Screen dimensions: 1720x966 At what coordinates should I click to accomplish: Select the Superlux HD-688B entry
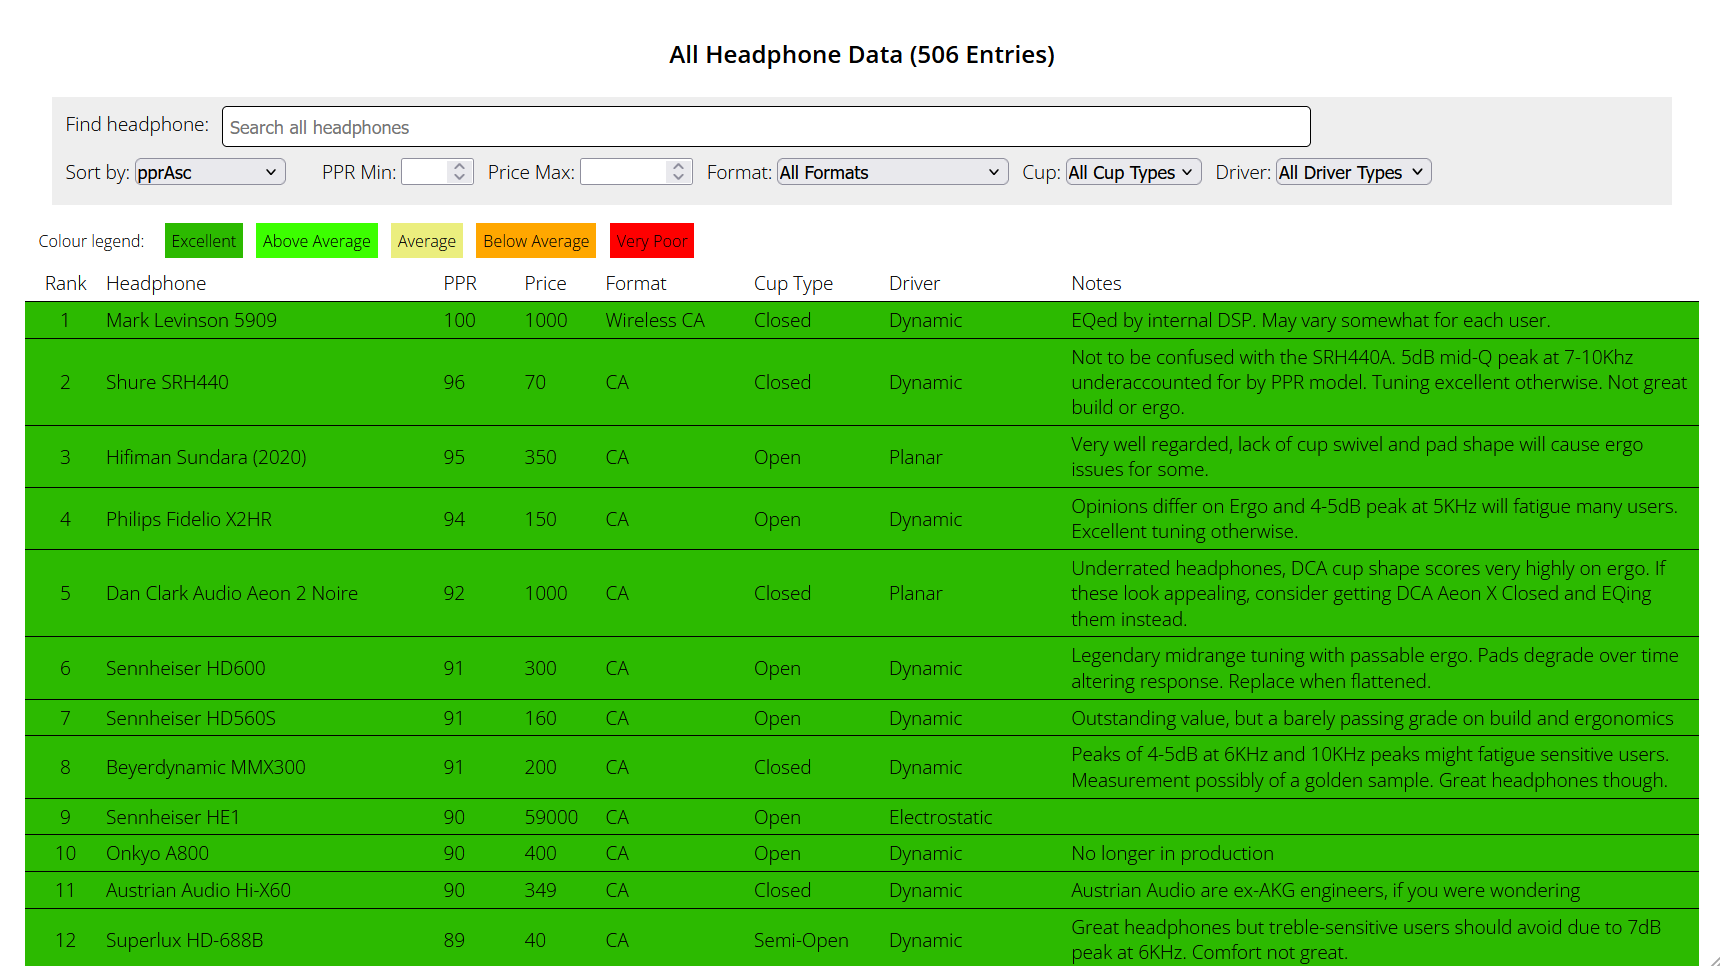pyautogui.click(x=185, y=940)
